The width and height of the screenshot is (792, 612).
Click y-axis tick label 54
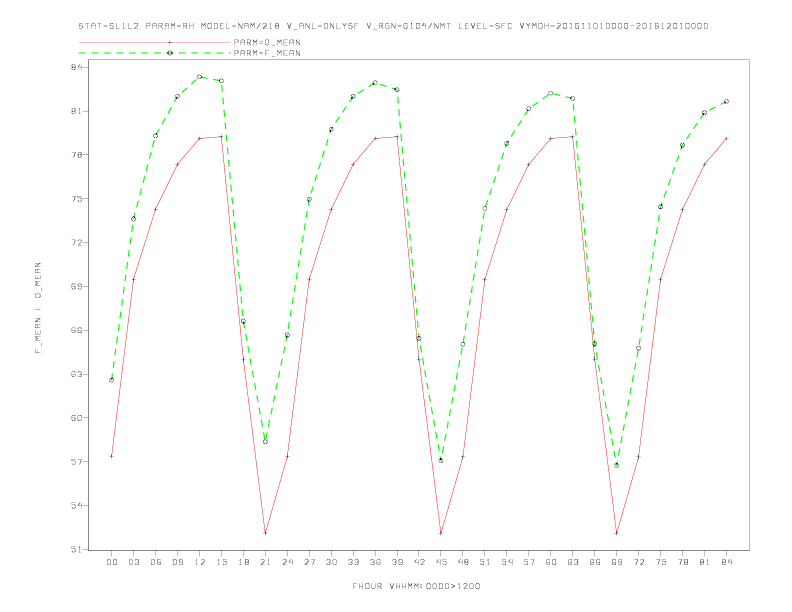tap(77, 505)
